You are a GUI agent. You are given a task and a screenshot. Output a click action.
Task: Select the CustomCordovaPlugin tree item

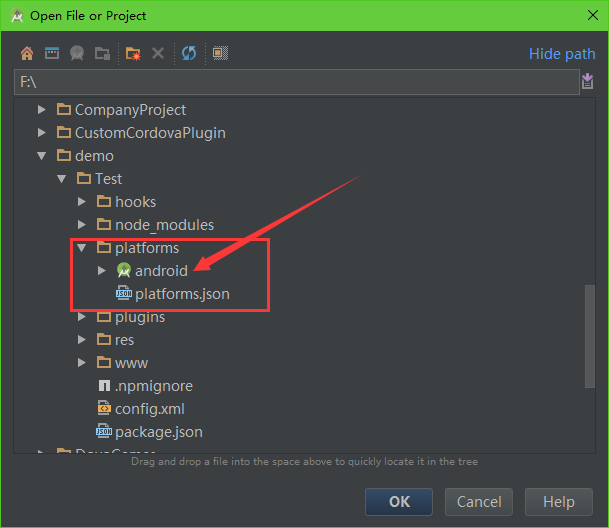point(150,133)
